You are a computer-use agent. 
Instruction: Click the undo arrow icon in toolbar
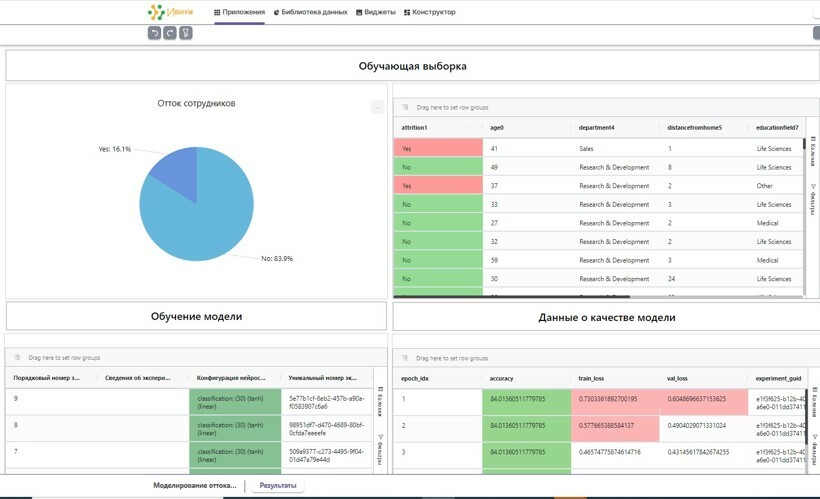point(154,33)
